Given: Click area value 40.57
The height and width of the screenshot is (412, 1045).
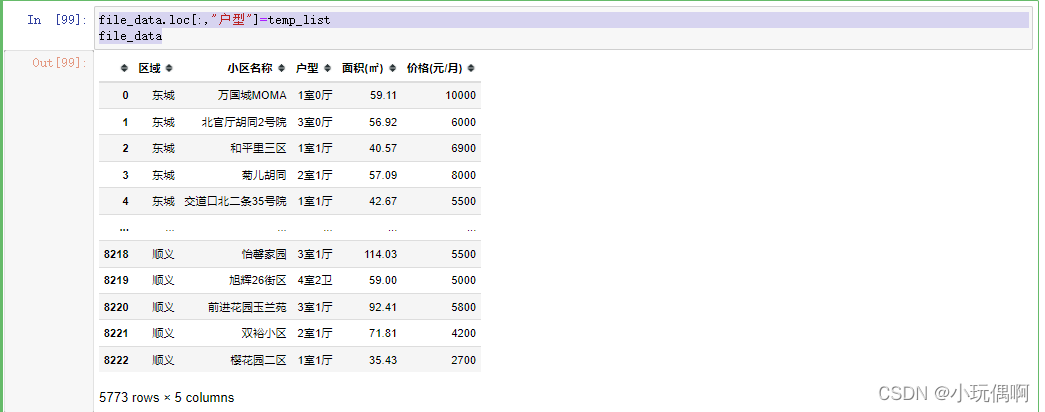Looking at the screenshot, I should [x=383, y=148].
